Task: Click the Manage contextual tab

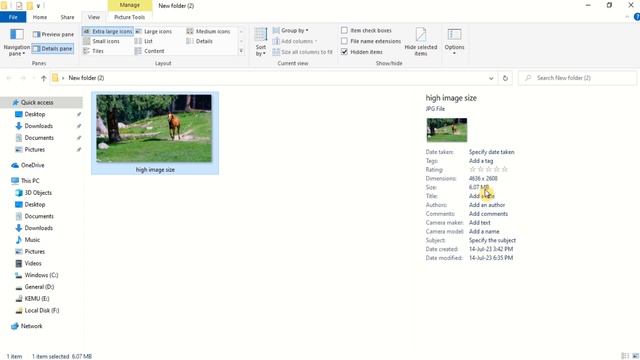Action: pyautogui.click(x=130, y=5)
